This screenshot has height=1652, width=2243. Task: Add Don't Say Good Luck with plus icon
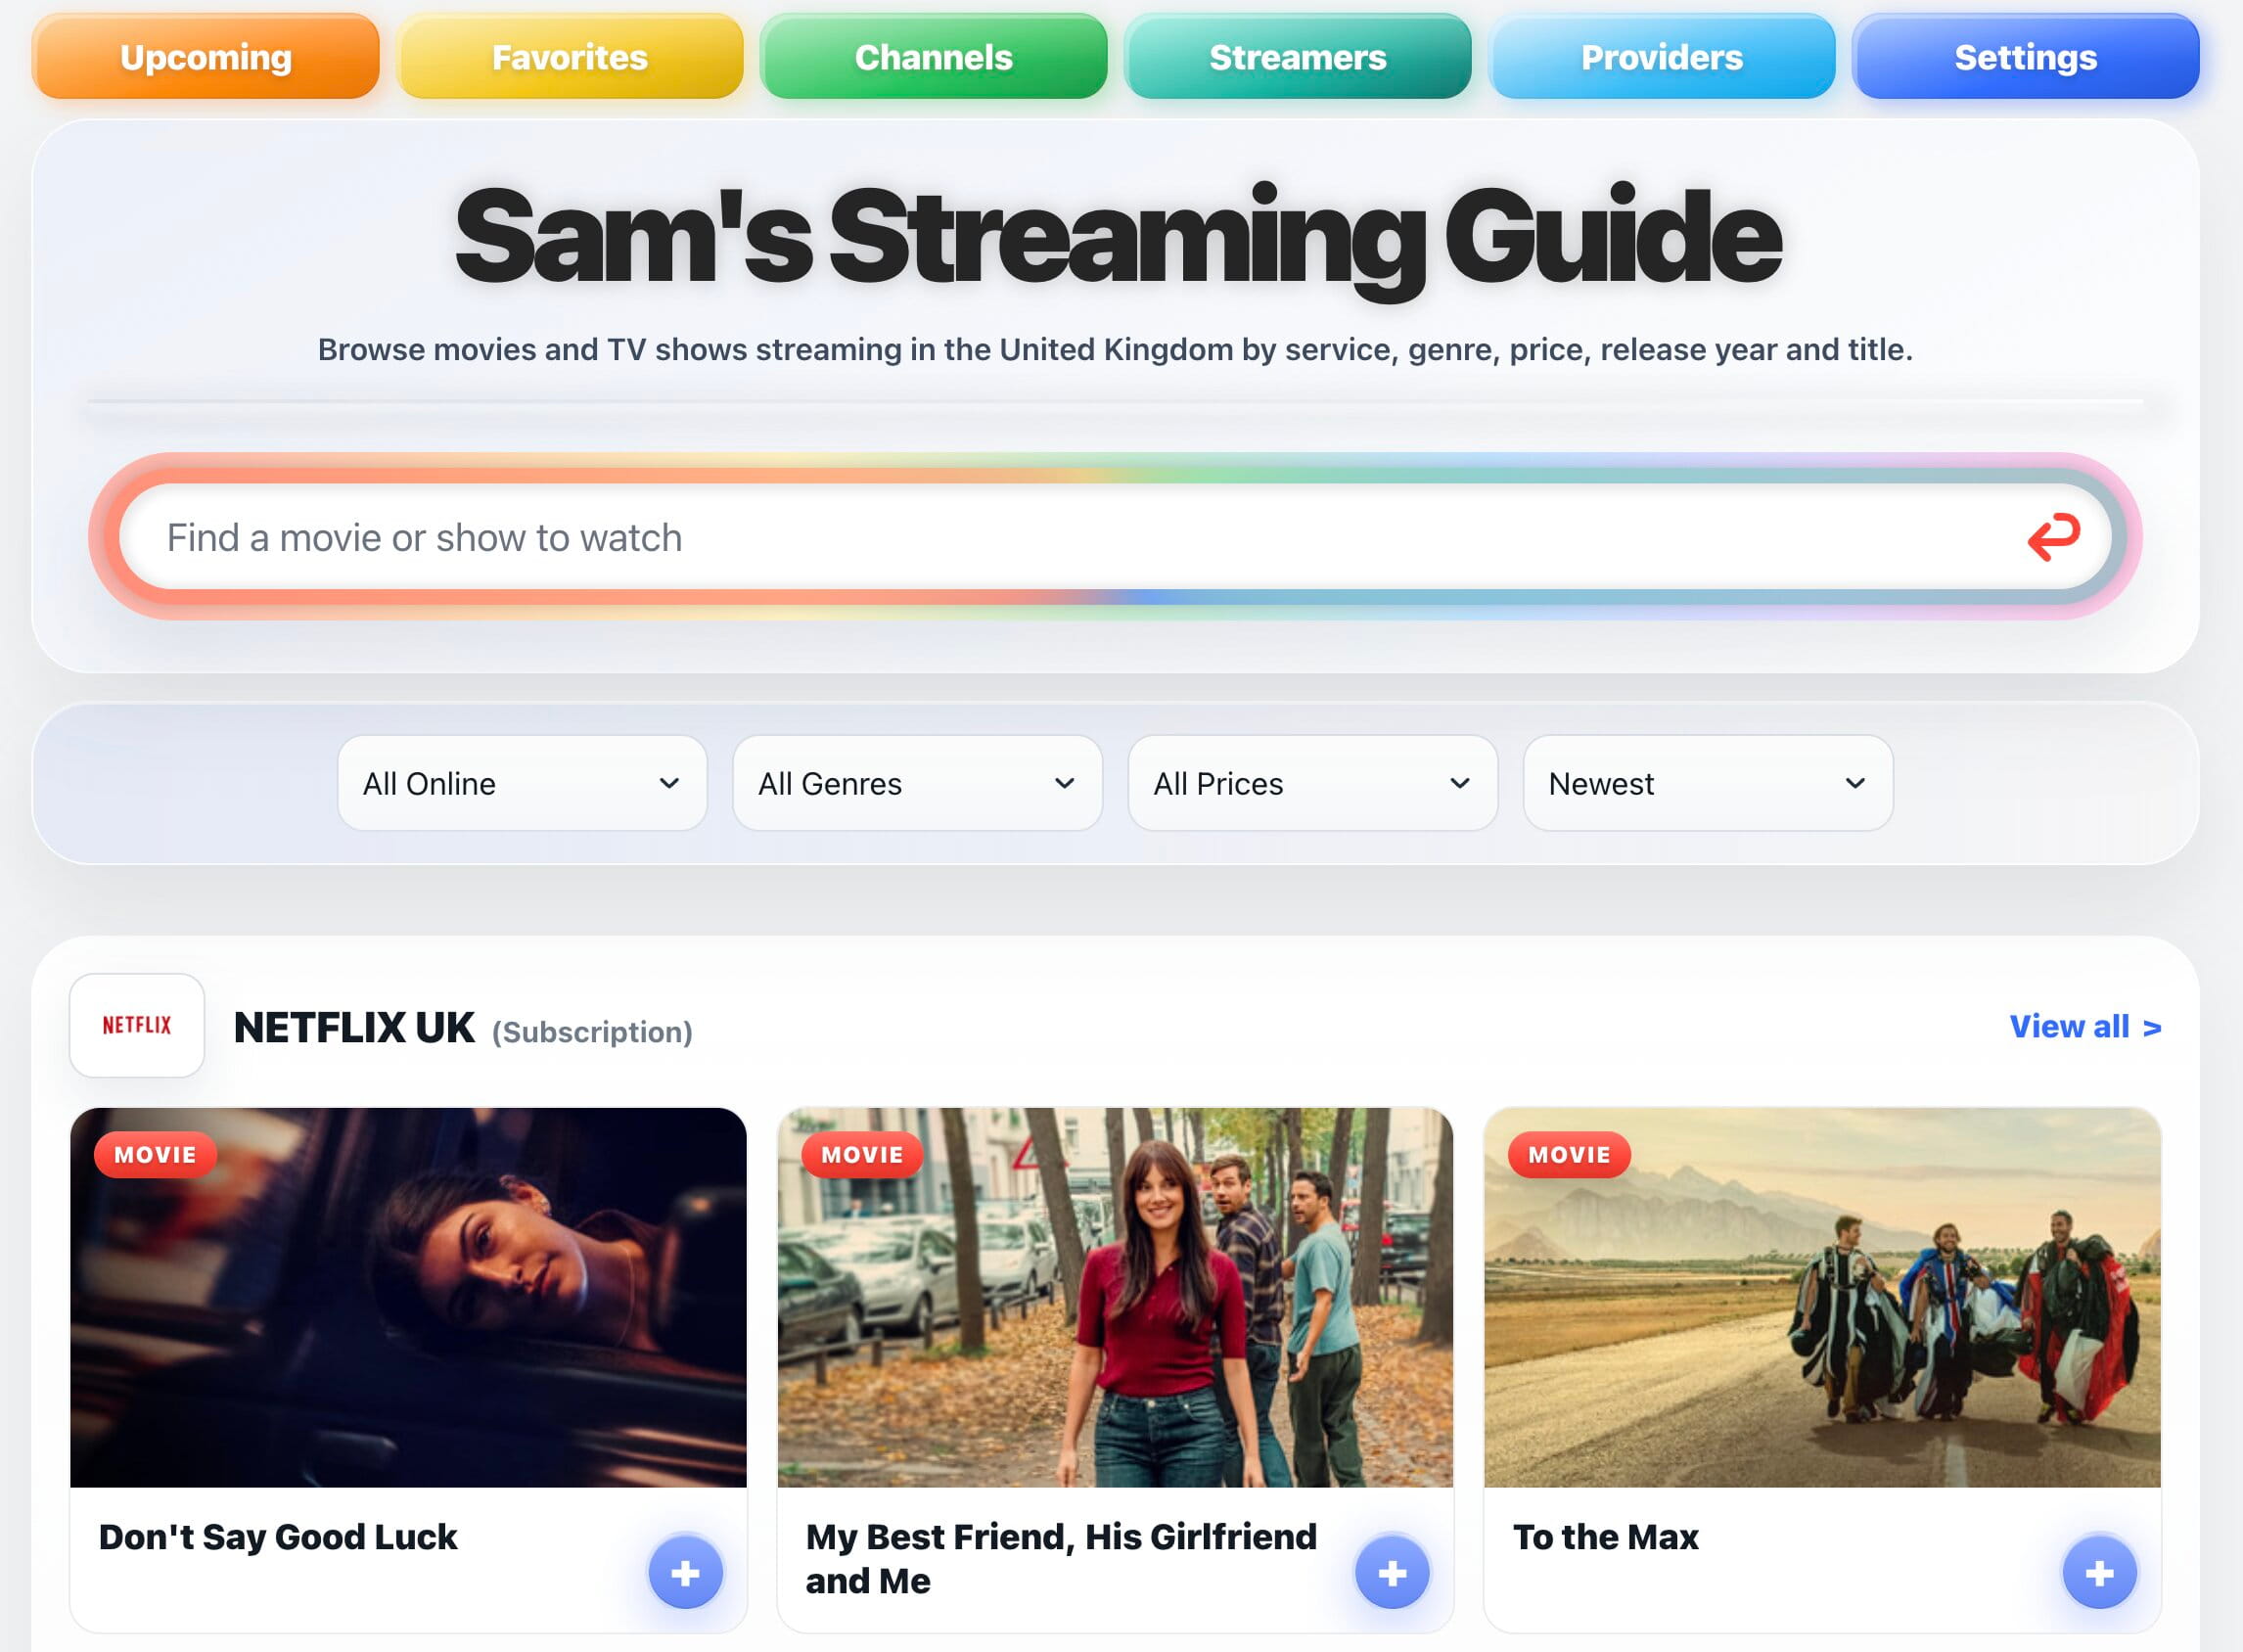(685, 1573)
